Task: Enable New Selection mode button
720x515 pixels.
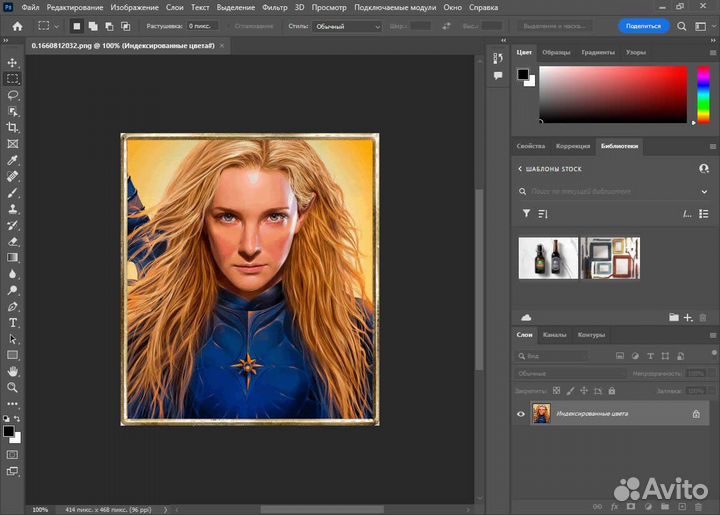Action: pos(77,26)
